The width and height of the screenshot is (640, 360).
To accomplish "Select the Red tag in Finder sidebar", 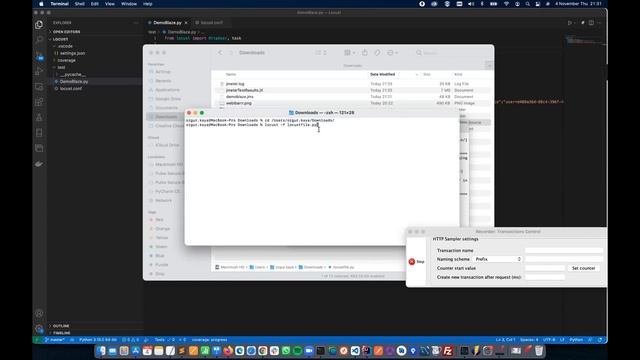I will 159,220.
